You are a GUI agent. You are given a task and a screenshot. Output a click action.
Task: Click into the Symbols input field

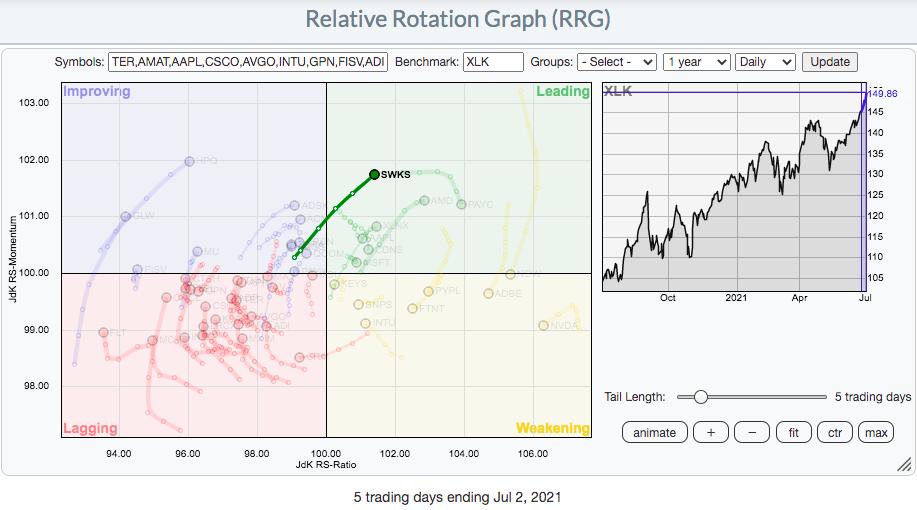pos(247,62)
